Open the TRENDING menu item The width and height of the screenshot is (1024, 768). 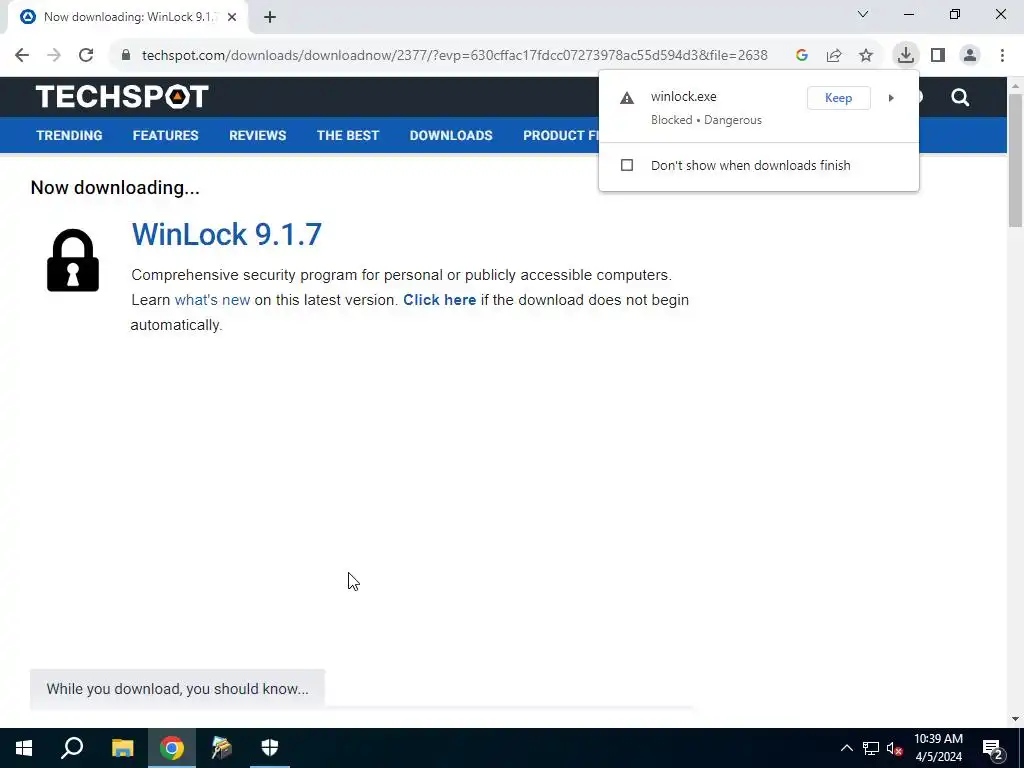[x=69, y=135]
